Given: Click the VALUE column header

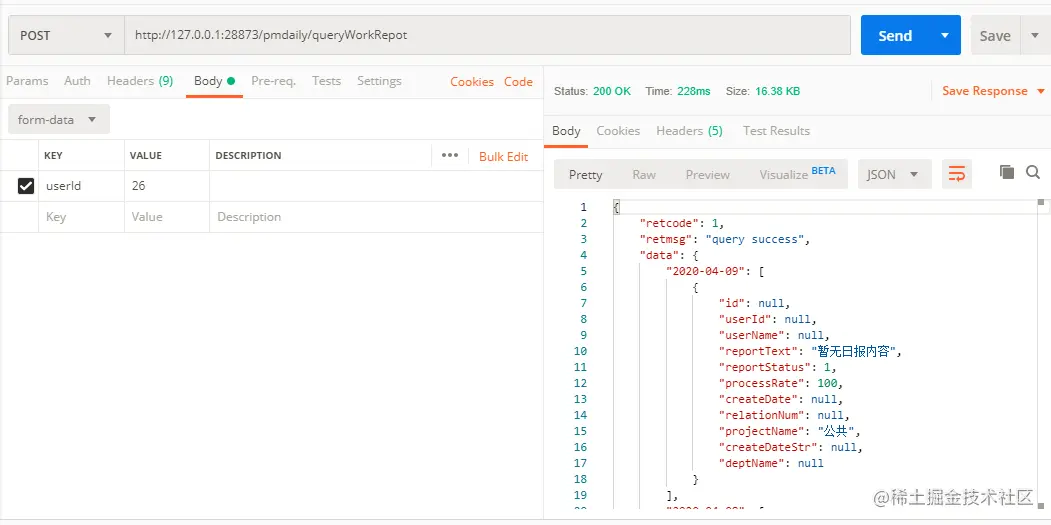Looking at the screenshot, I should point(145,156).
